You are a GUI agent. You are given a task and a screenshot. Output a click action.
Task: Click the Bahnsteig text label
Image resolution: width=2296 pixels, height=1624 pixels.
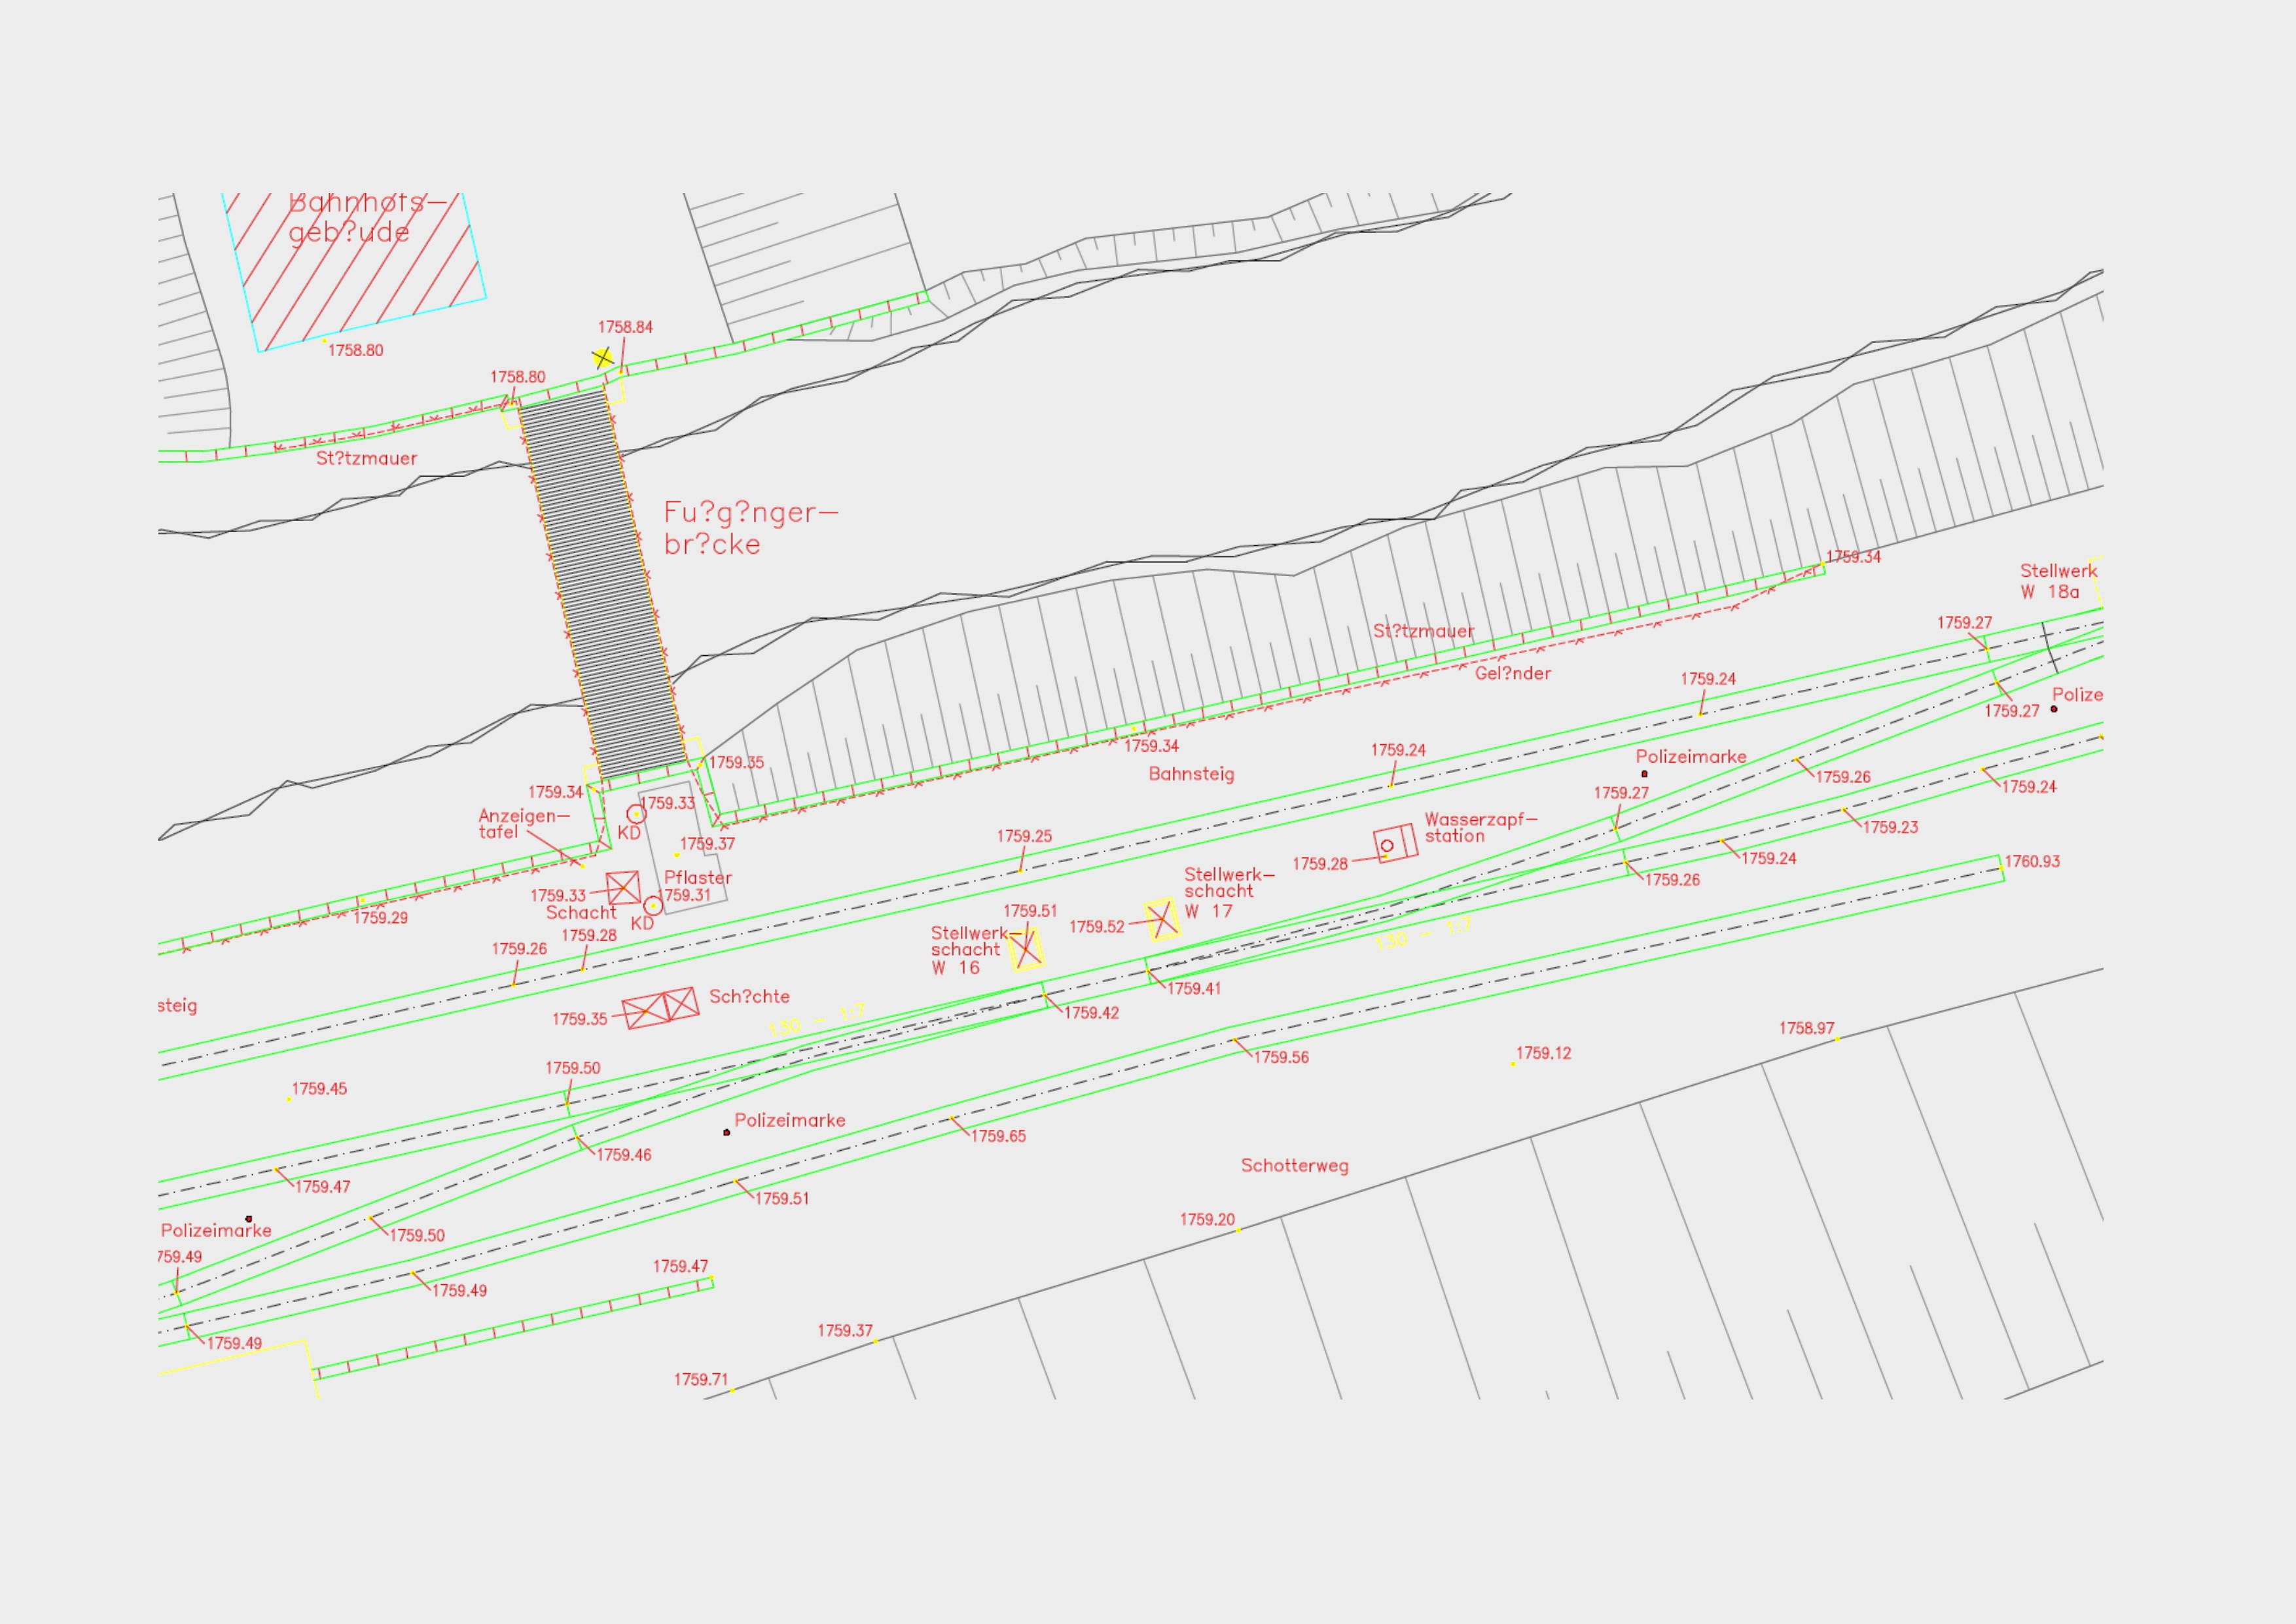pyautogui.click(x=1191, y=774)
